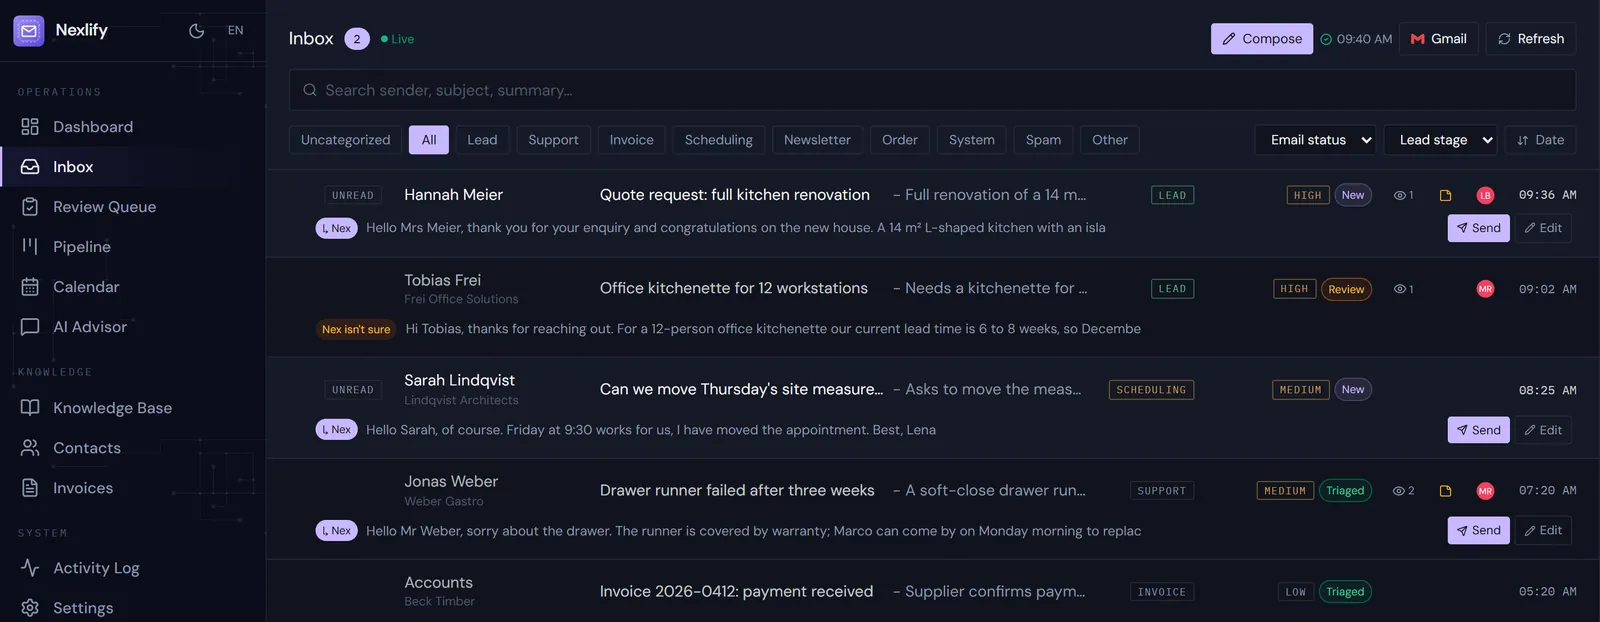Edit the draft reply to Hannah Meier
Screen dimensions: 1600x622
1543,228
